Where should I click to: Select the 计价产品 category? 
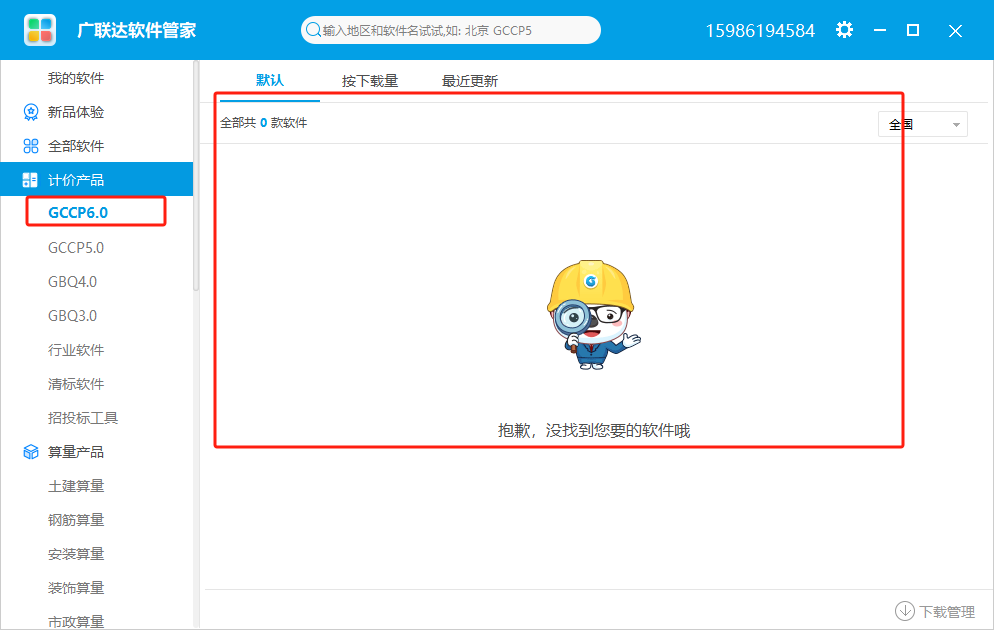point(96,179)
